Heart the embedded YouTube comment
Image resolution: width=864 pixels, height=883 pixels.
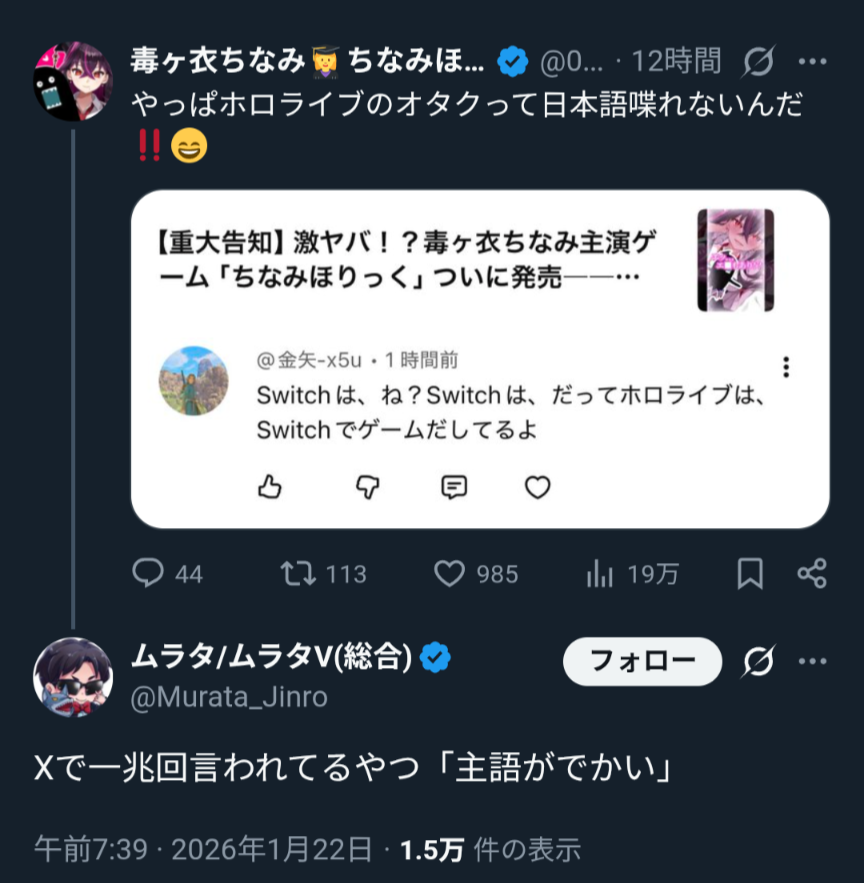[x=538, y=487]
